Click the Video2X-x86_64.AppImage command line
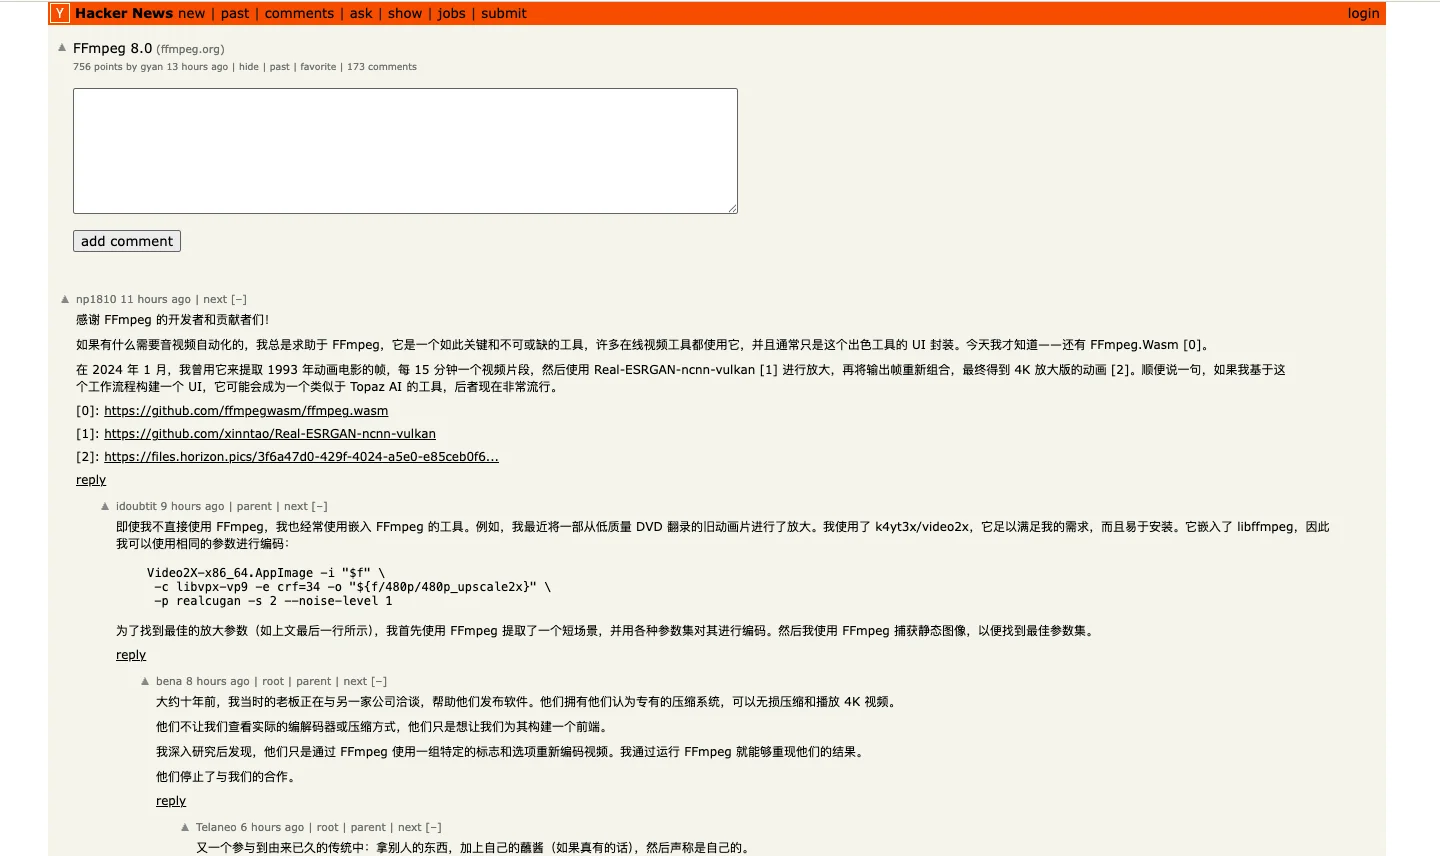The image size is (1440, 856). (266, 573)
